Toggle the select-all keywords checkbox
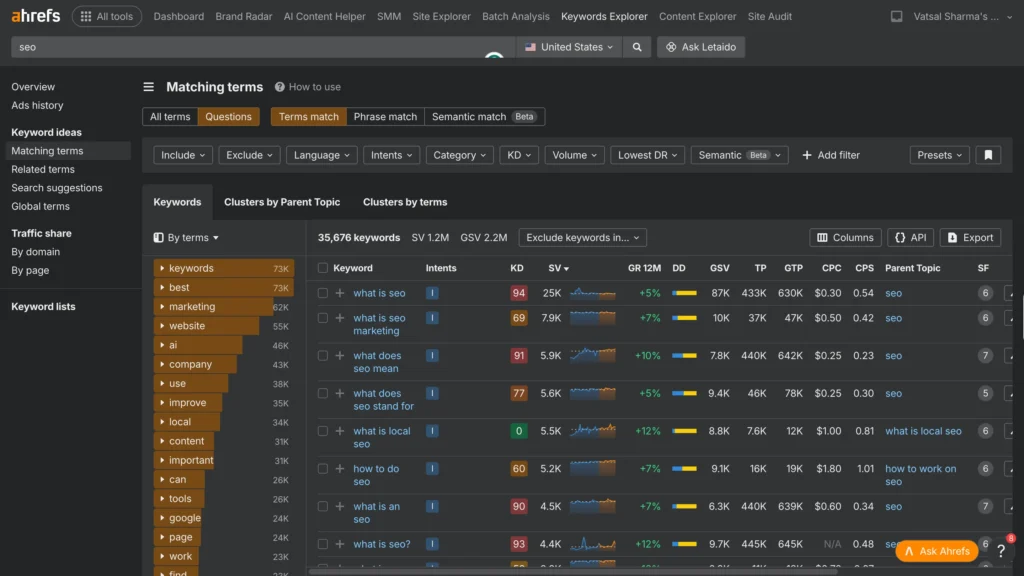Image resolution: width=1024 pixels, height=576 pixels. pos(323,268)
